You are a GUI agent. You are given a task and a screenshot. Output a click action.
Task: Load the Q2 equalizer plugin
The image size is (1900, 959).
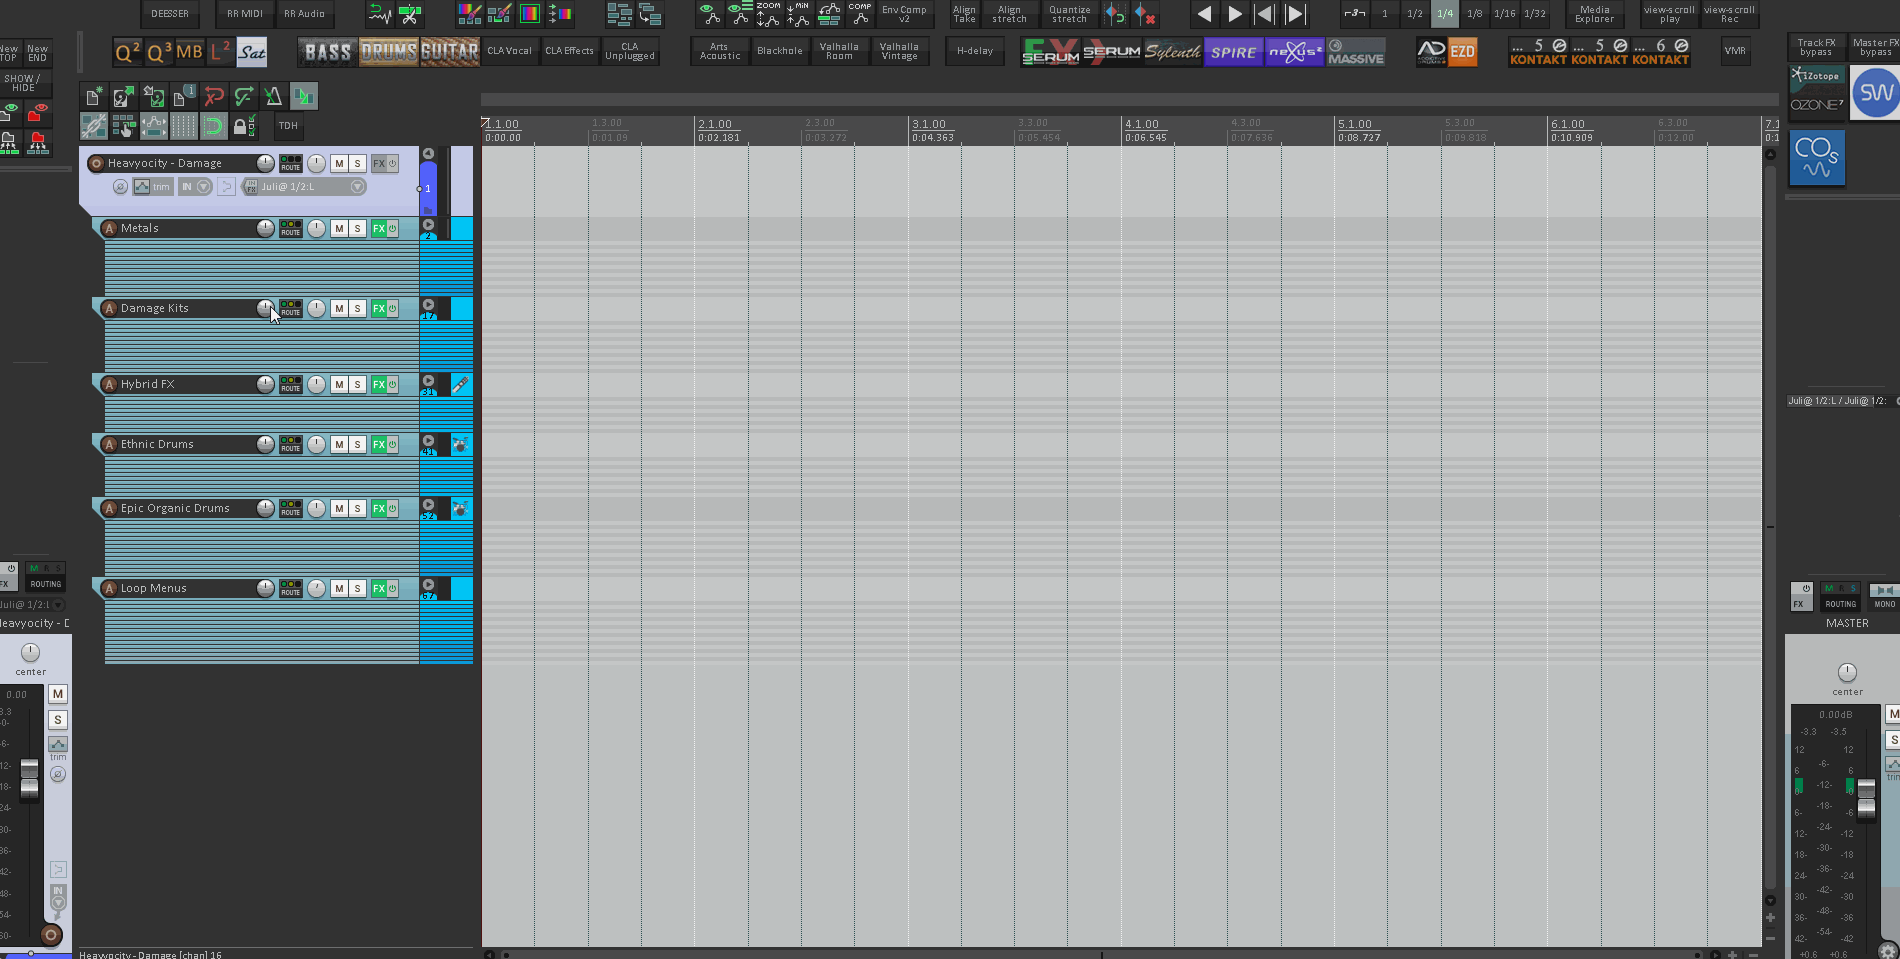point(128,52)
